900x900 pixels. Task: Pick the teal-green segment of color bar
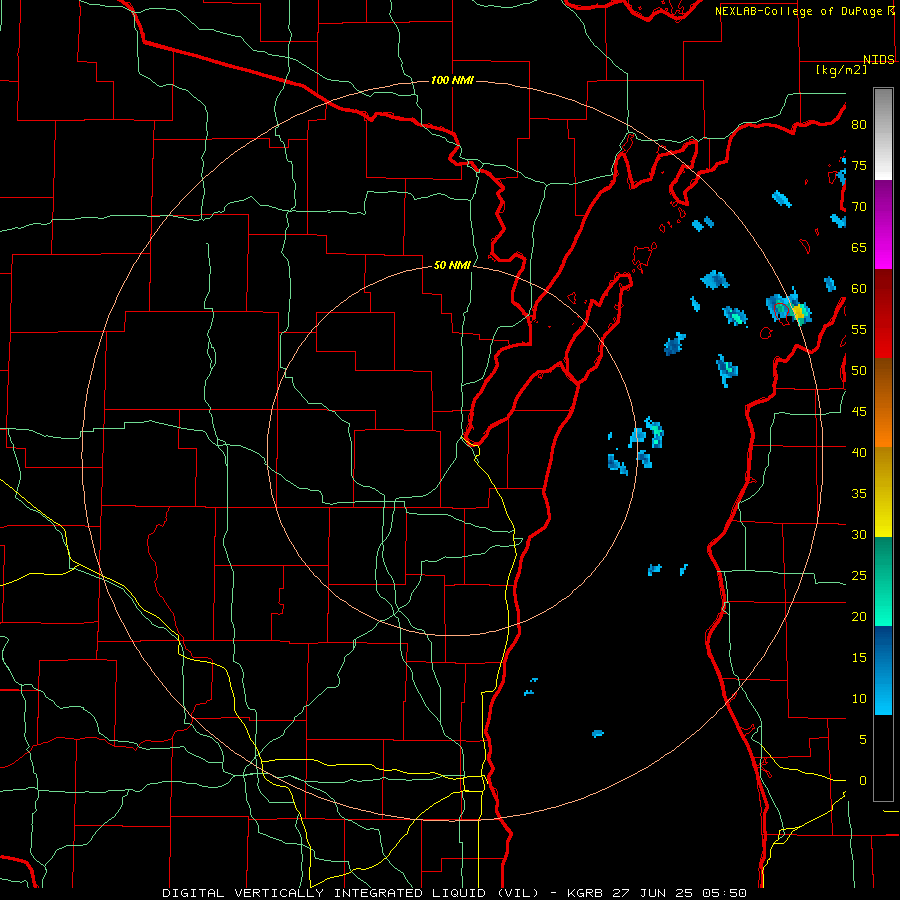tap(883, 581)
